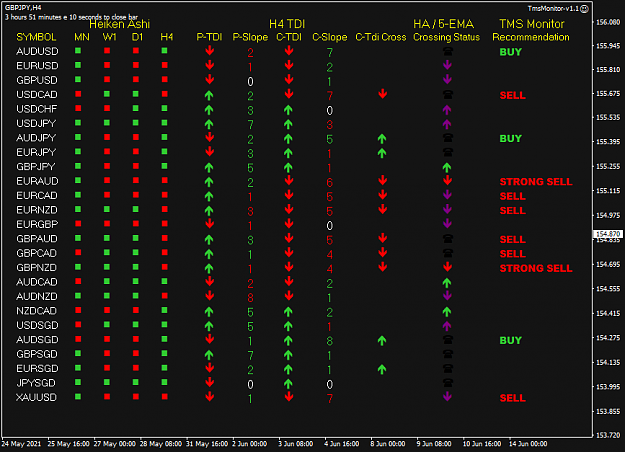Click the EURUSD purple down crossing arrow
Viewport: 625px width, 452px height.
pos(447,65)
